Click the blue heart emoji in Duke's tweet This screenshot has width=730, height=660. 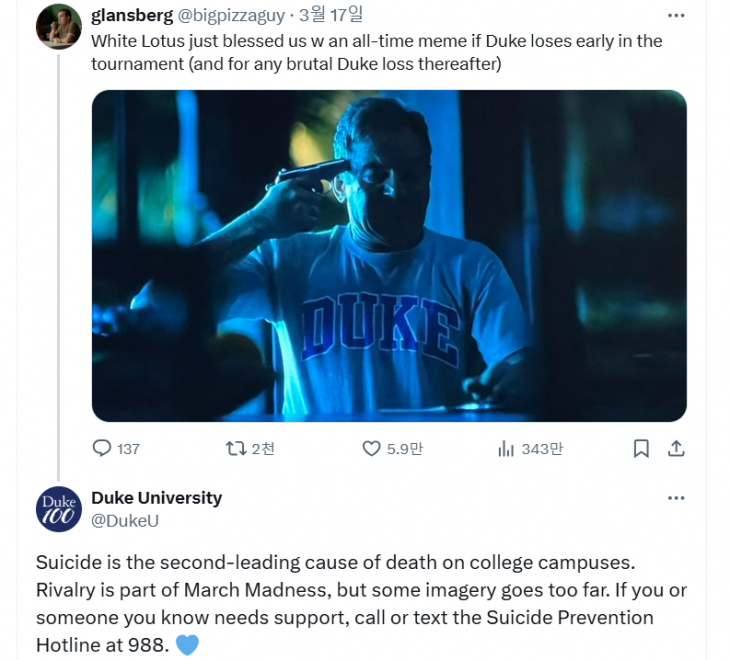coord(187,644)
